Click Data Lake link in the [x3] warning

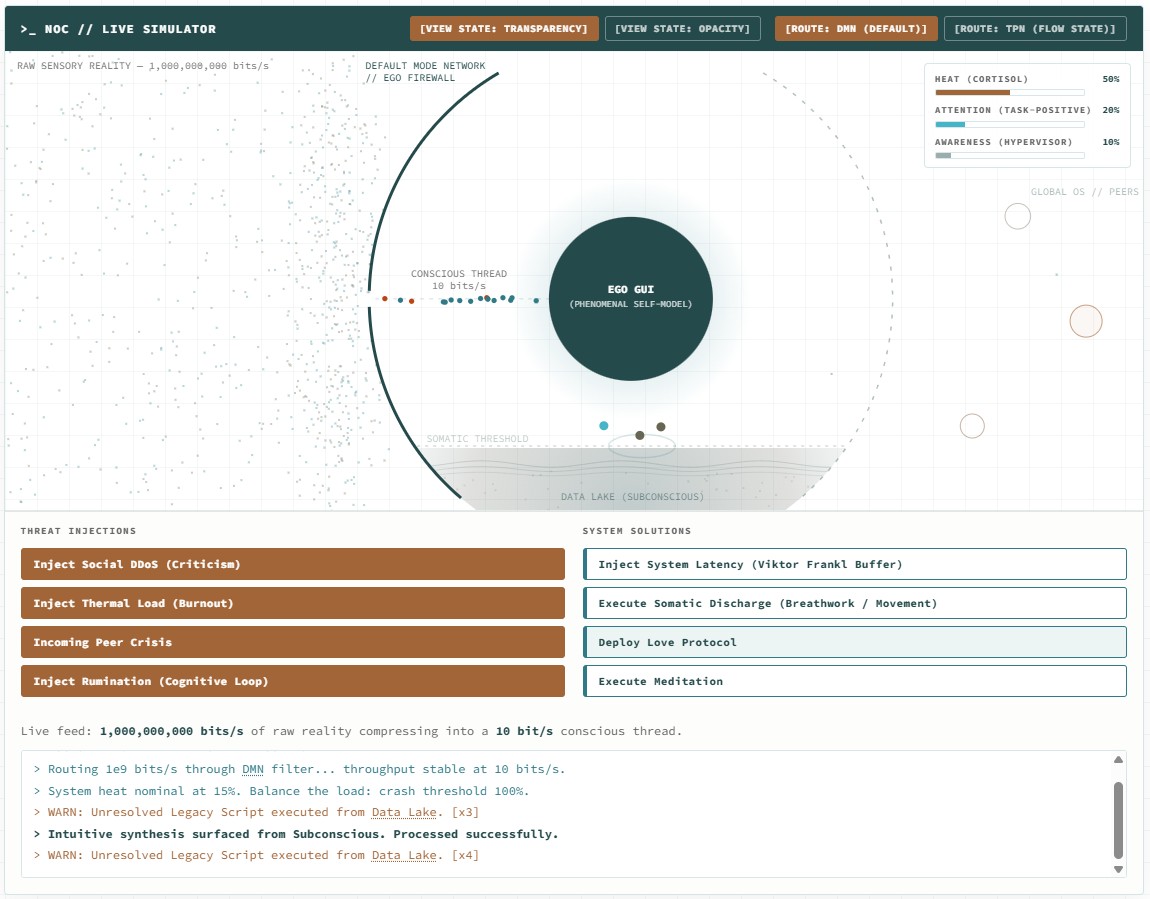coord(404,812)
